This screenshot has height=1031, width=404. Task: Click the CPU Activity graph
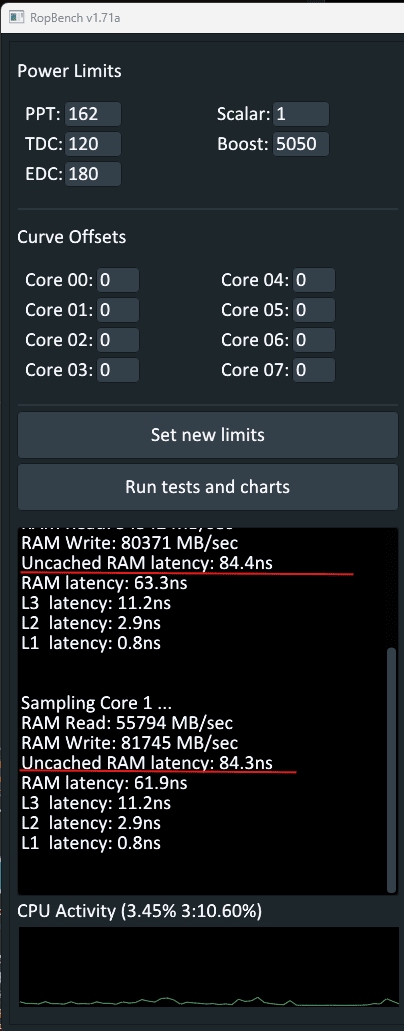pyautogui.click(x=208, y=967)
